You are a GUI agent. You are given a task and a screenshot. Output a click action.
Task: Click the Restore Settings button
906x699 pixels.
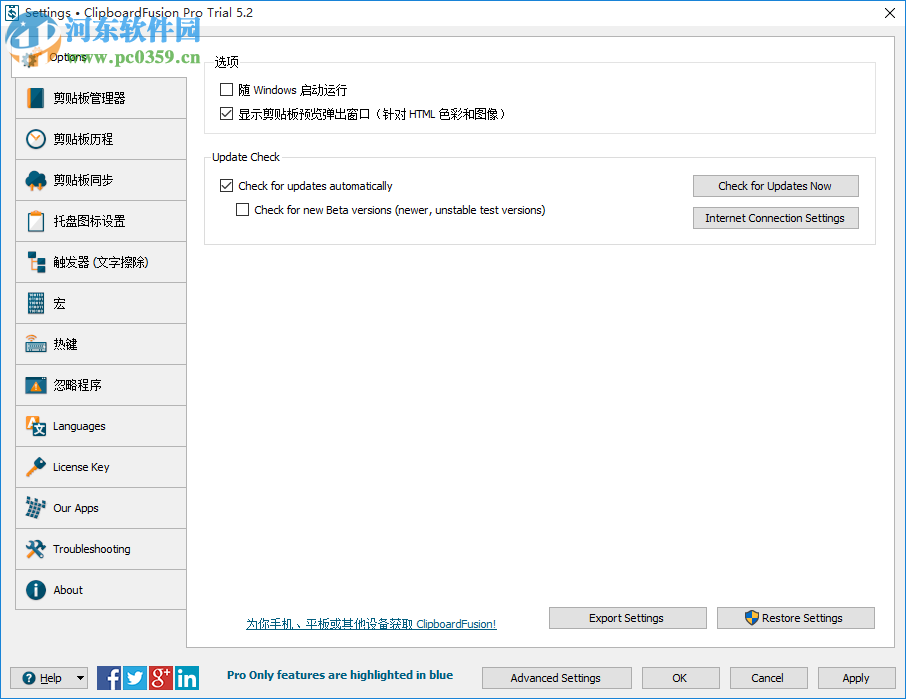(795, 618)
